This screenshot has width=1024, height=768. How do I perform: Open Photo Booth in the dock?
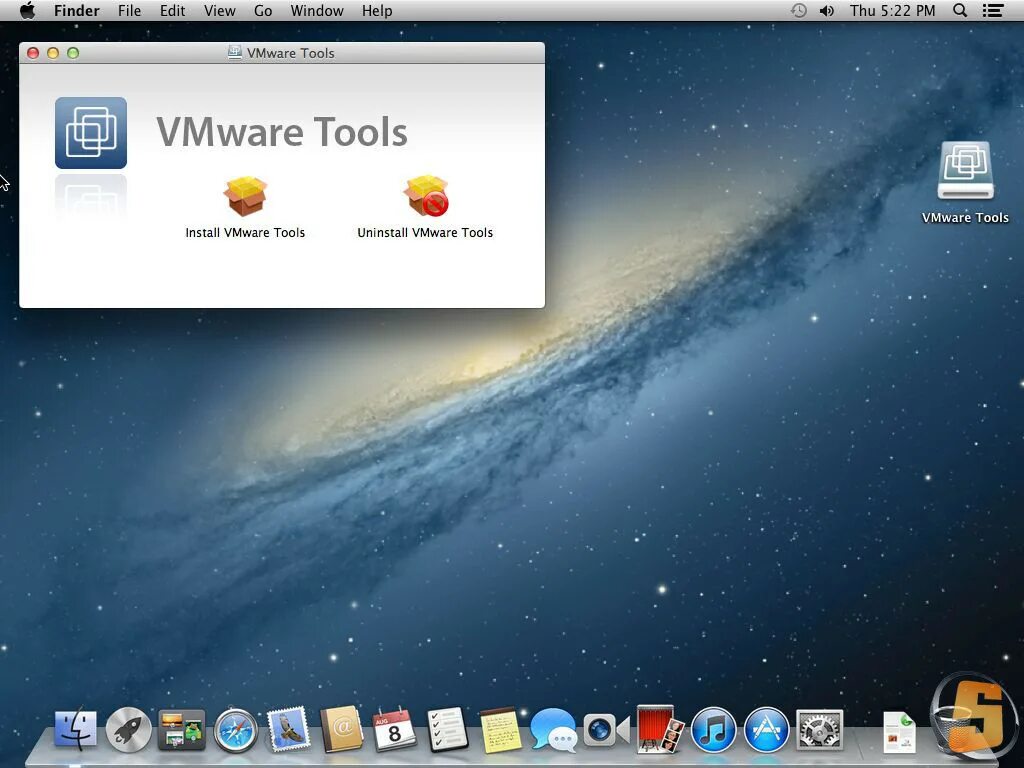click(660, 728)
